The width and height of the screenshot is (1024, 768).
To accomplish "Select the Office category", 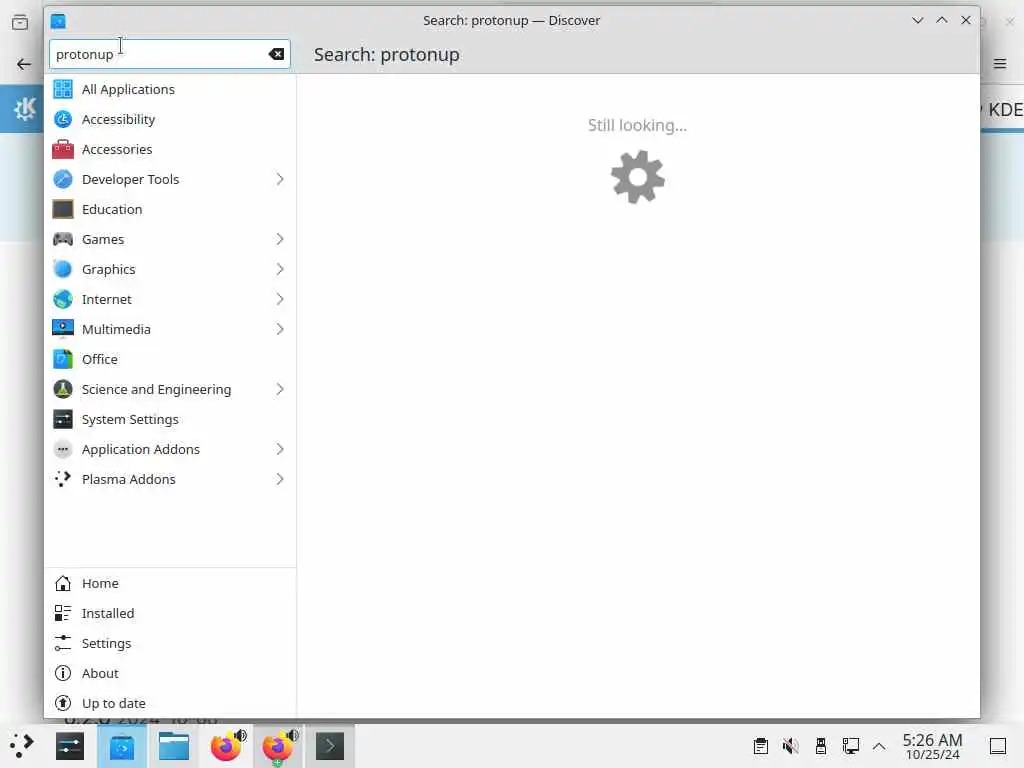I will point(170,360).
